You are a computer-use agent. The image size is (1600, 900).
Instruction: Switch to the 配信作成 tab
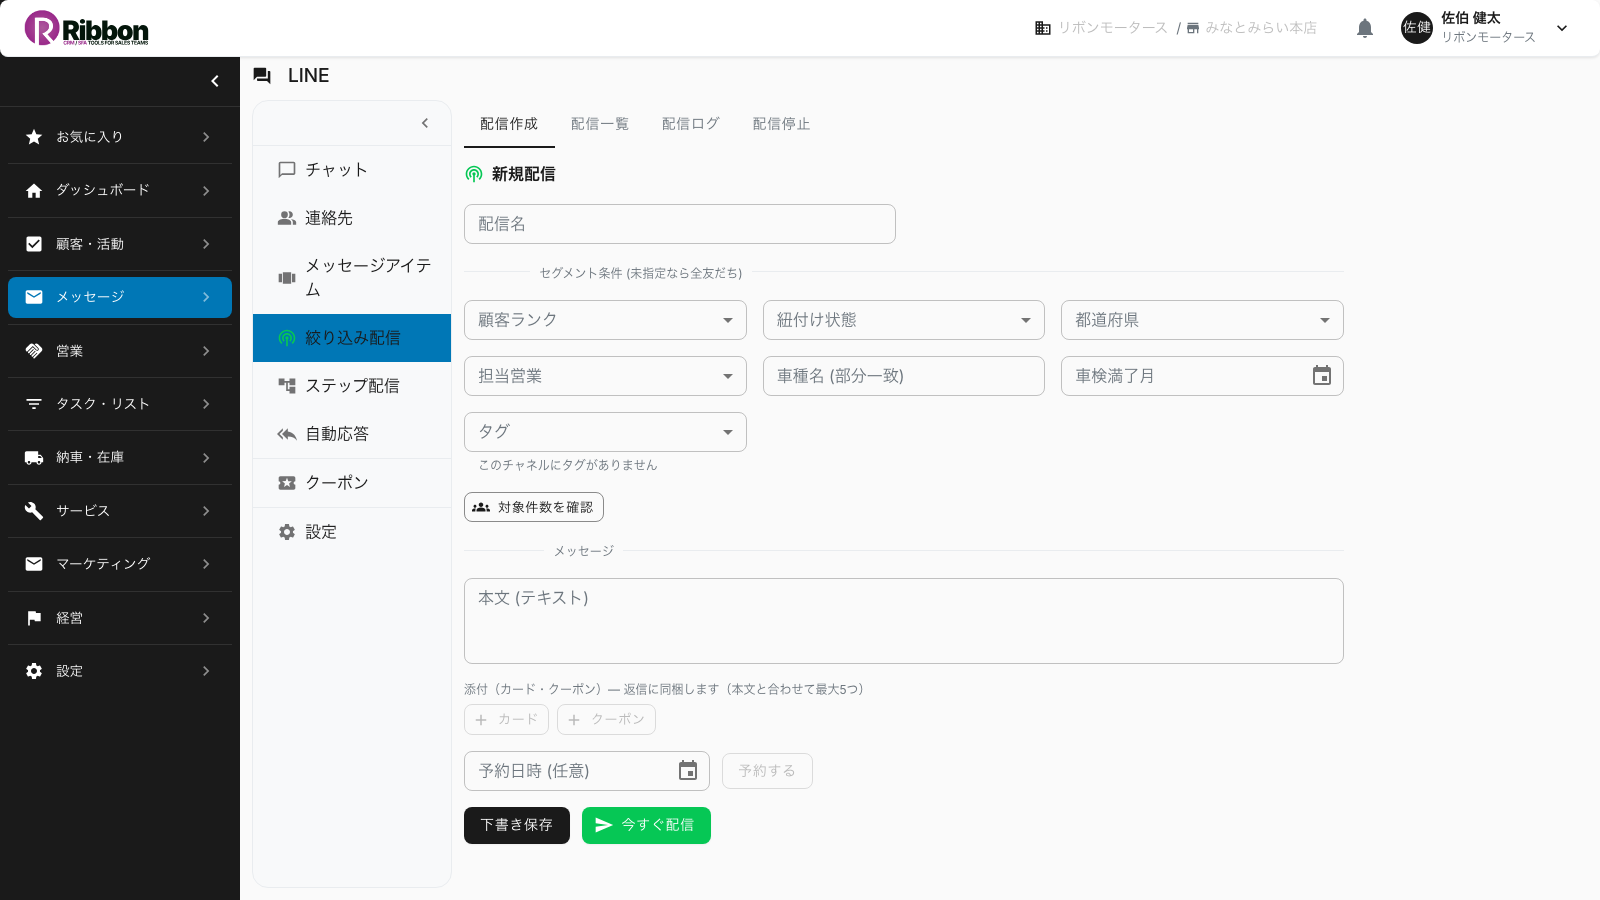[x=509, y=124]
